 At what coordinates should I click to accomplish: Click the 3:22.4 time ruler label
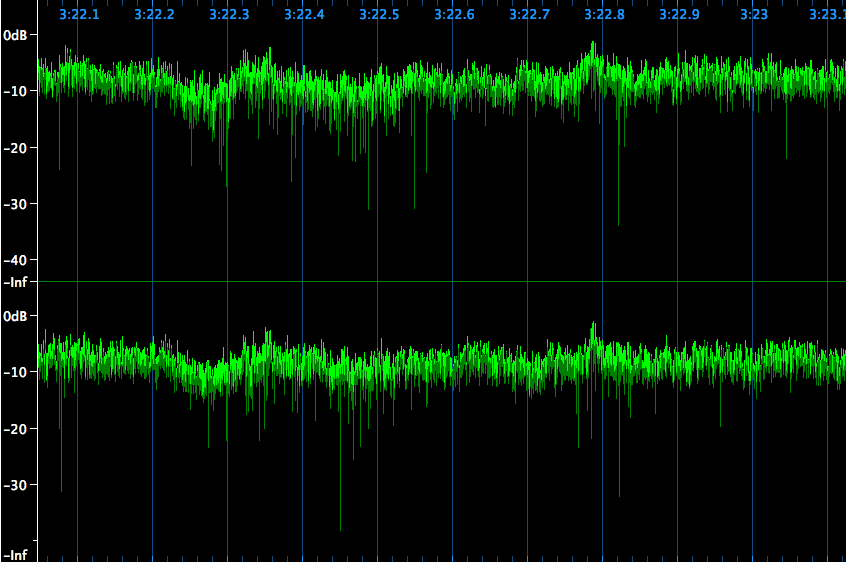pyautogui.click(x=304, y=15)
